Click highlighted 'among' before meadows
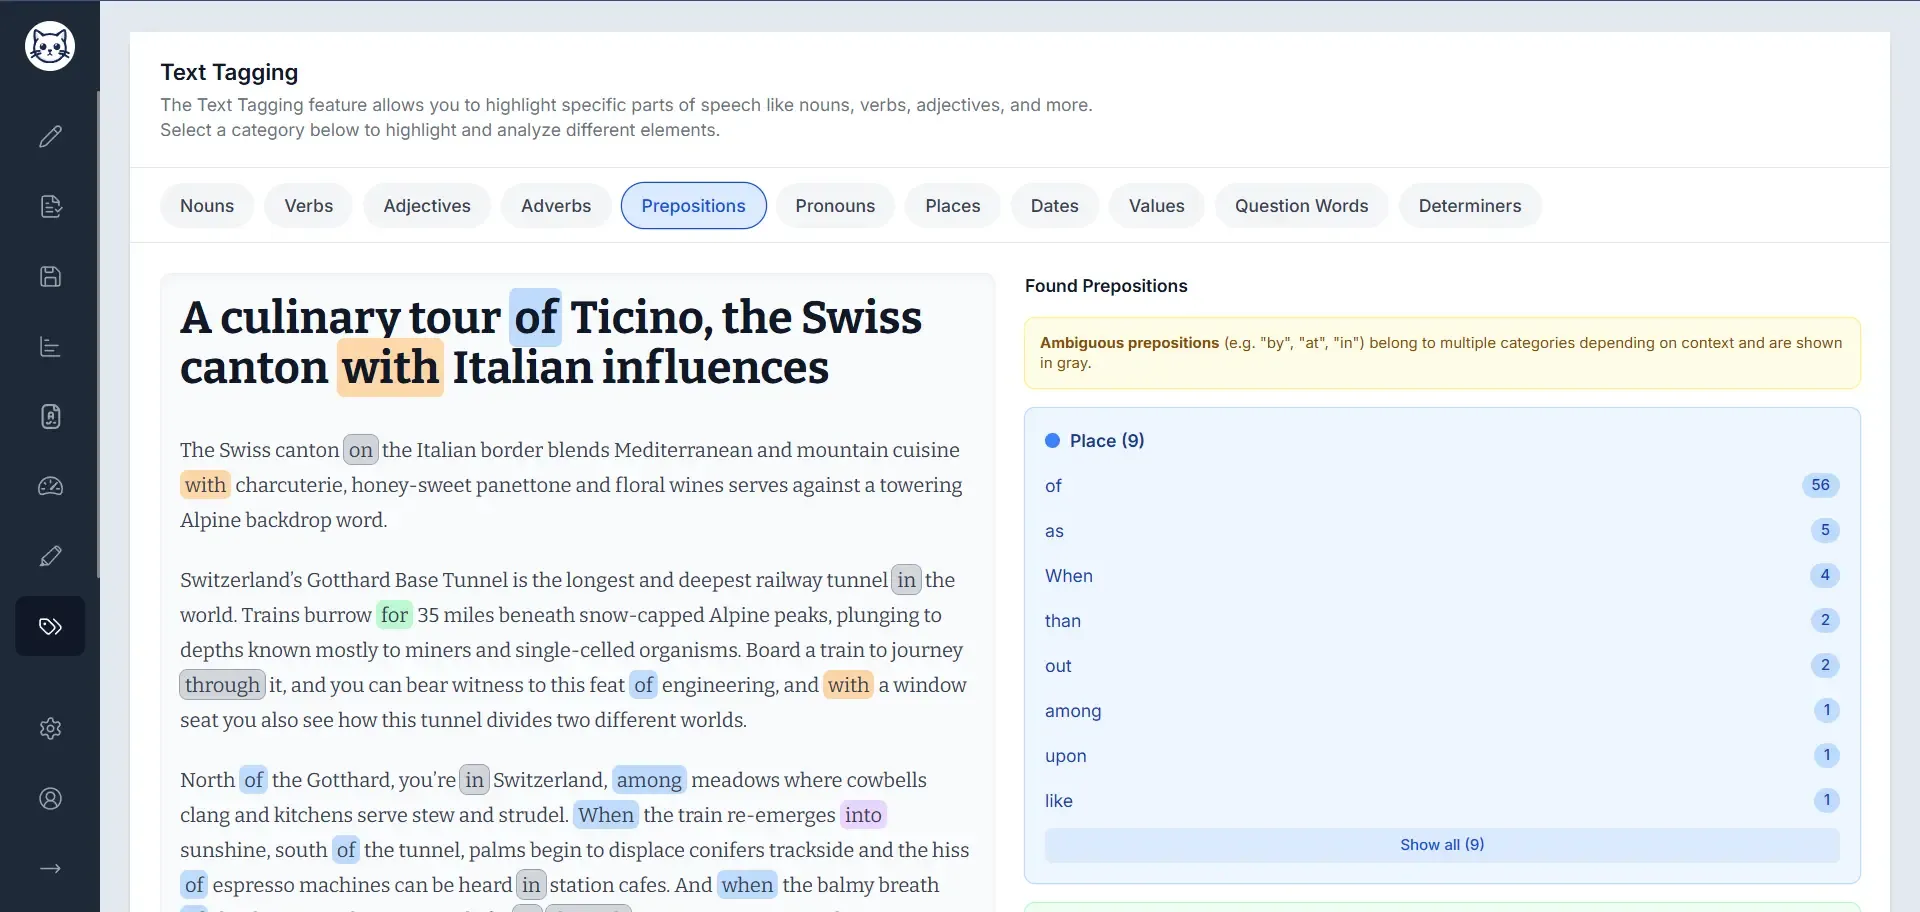This screenshot has width=1920, height=912. tap(649, 780)
